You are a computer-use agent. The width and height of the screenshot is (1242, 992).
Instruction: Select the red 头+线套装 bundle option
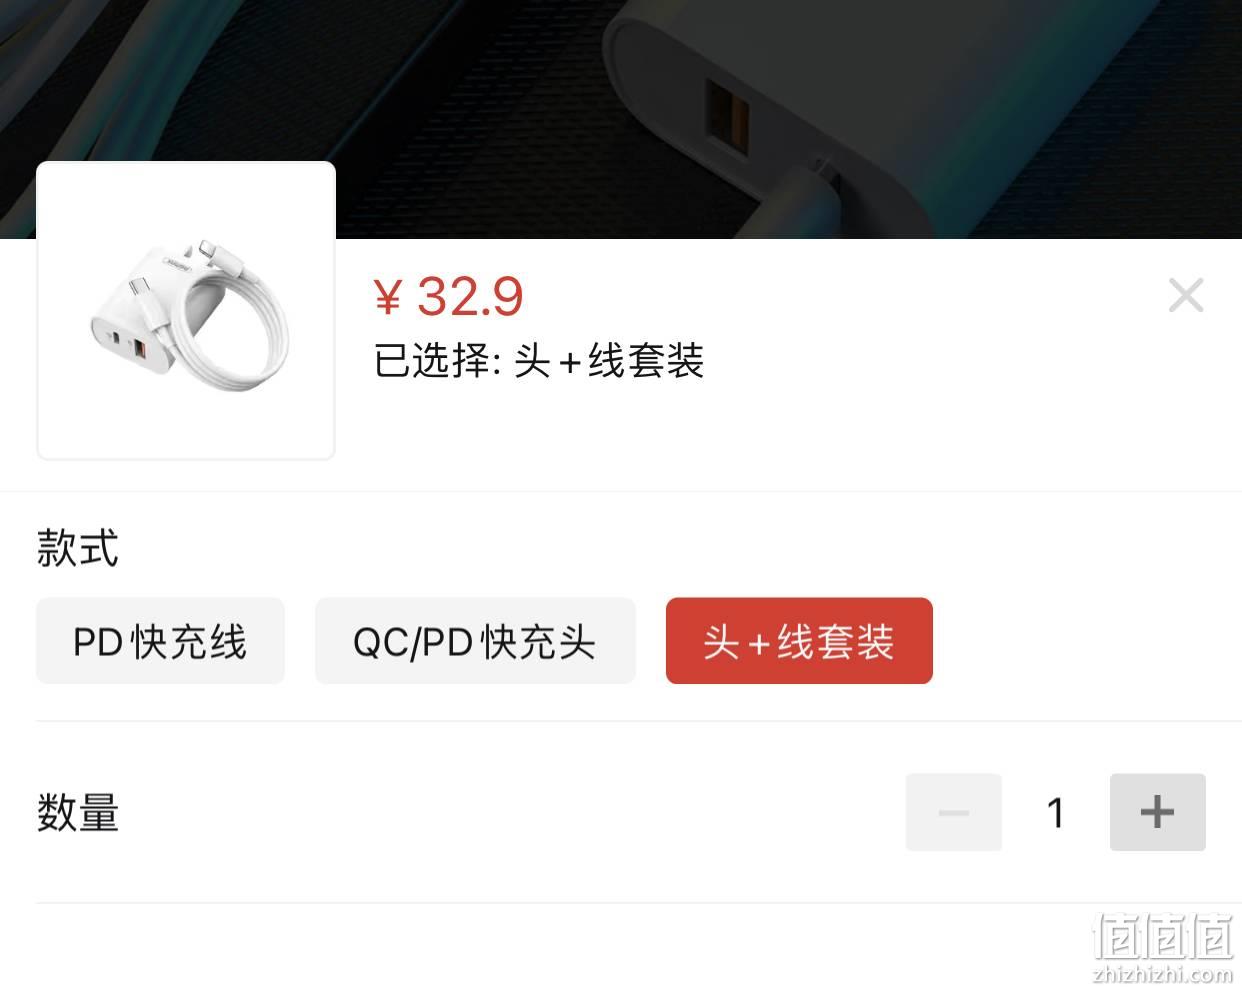[x=799, y=641]
